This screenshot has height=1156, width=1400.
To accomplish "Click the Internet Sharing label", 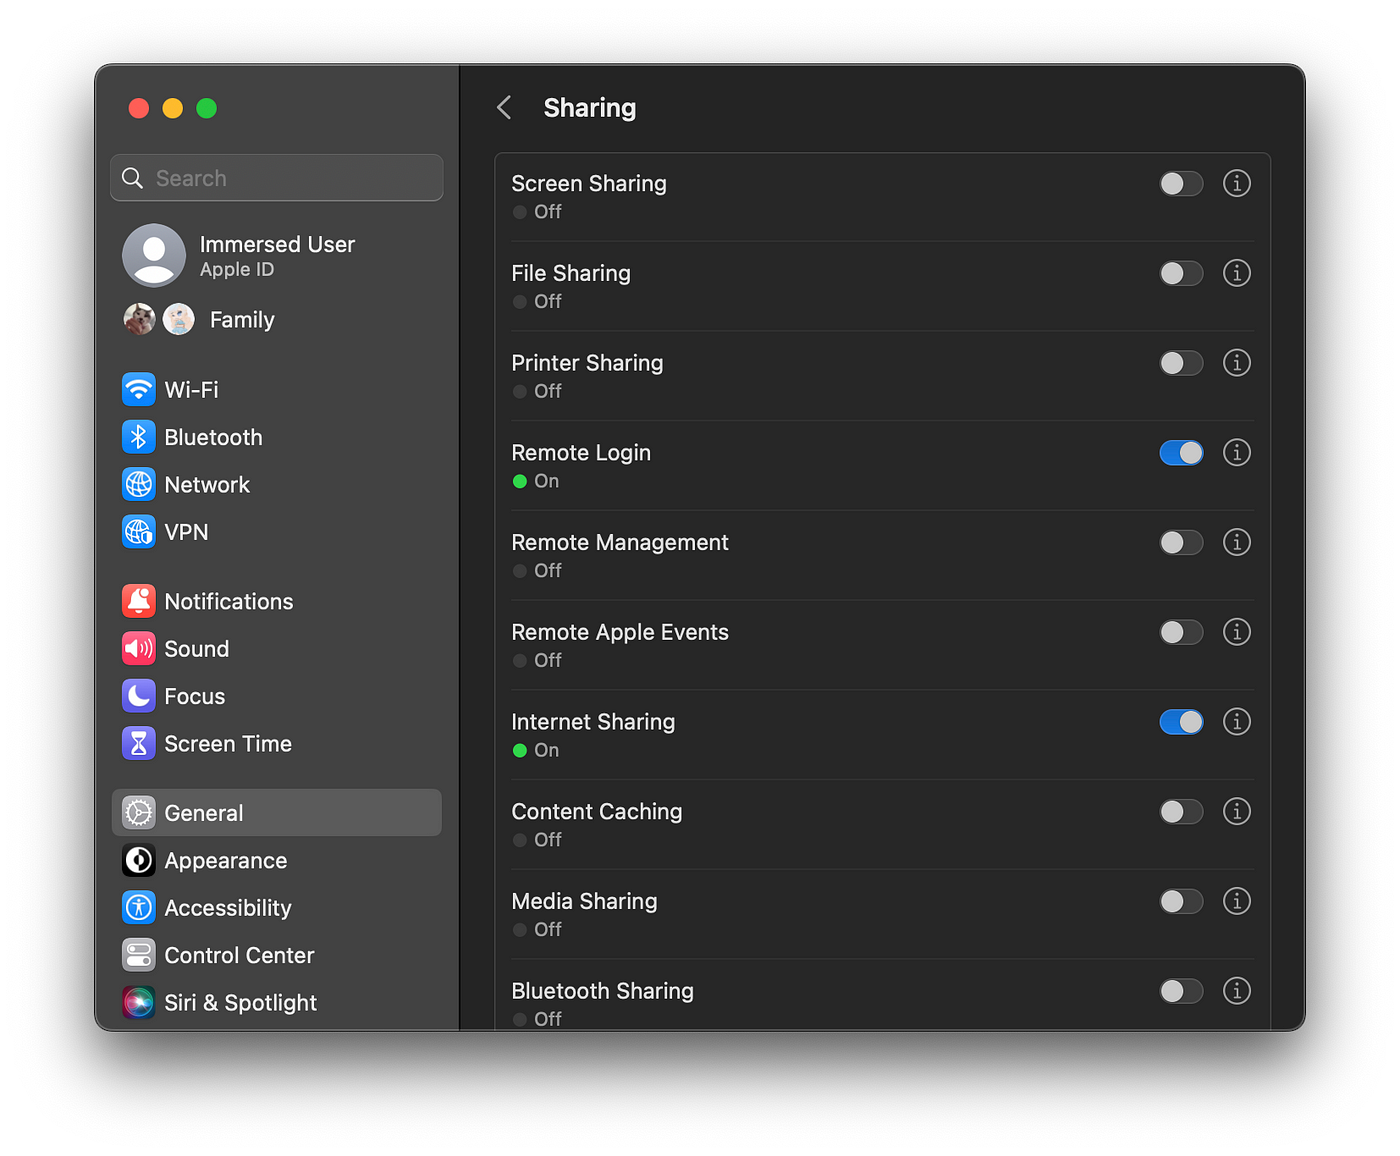I will click(593, 722).
